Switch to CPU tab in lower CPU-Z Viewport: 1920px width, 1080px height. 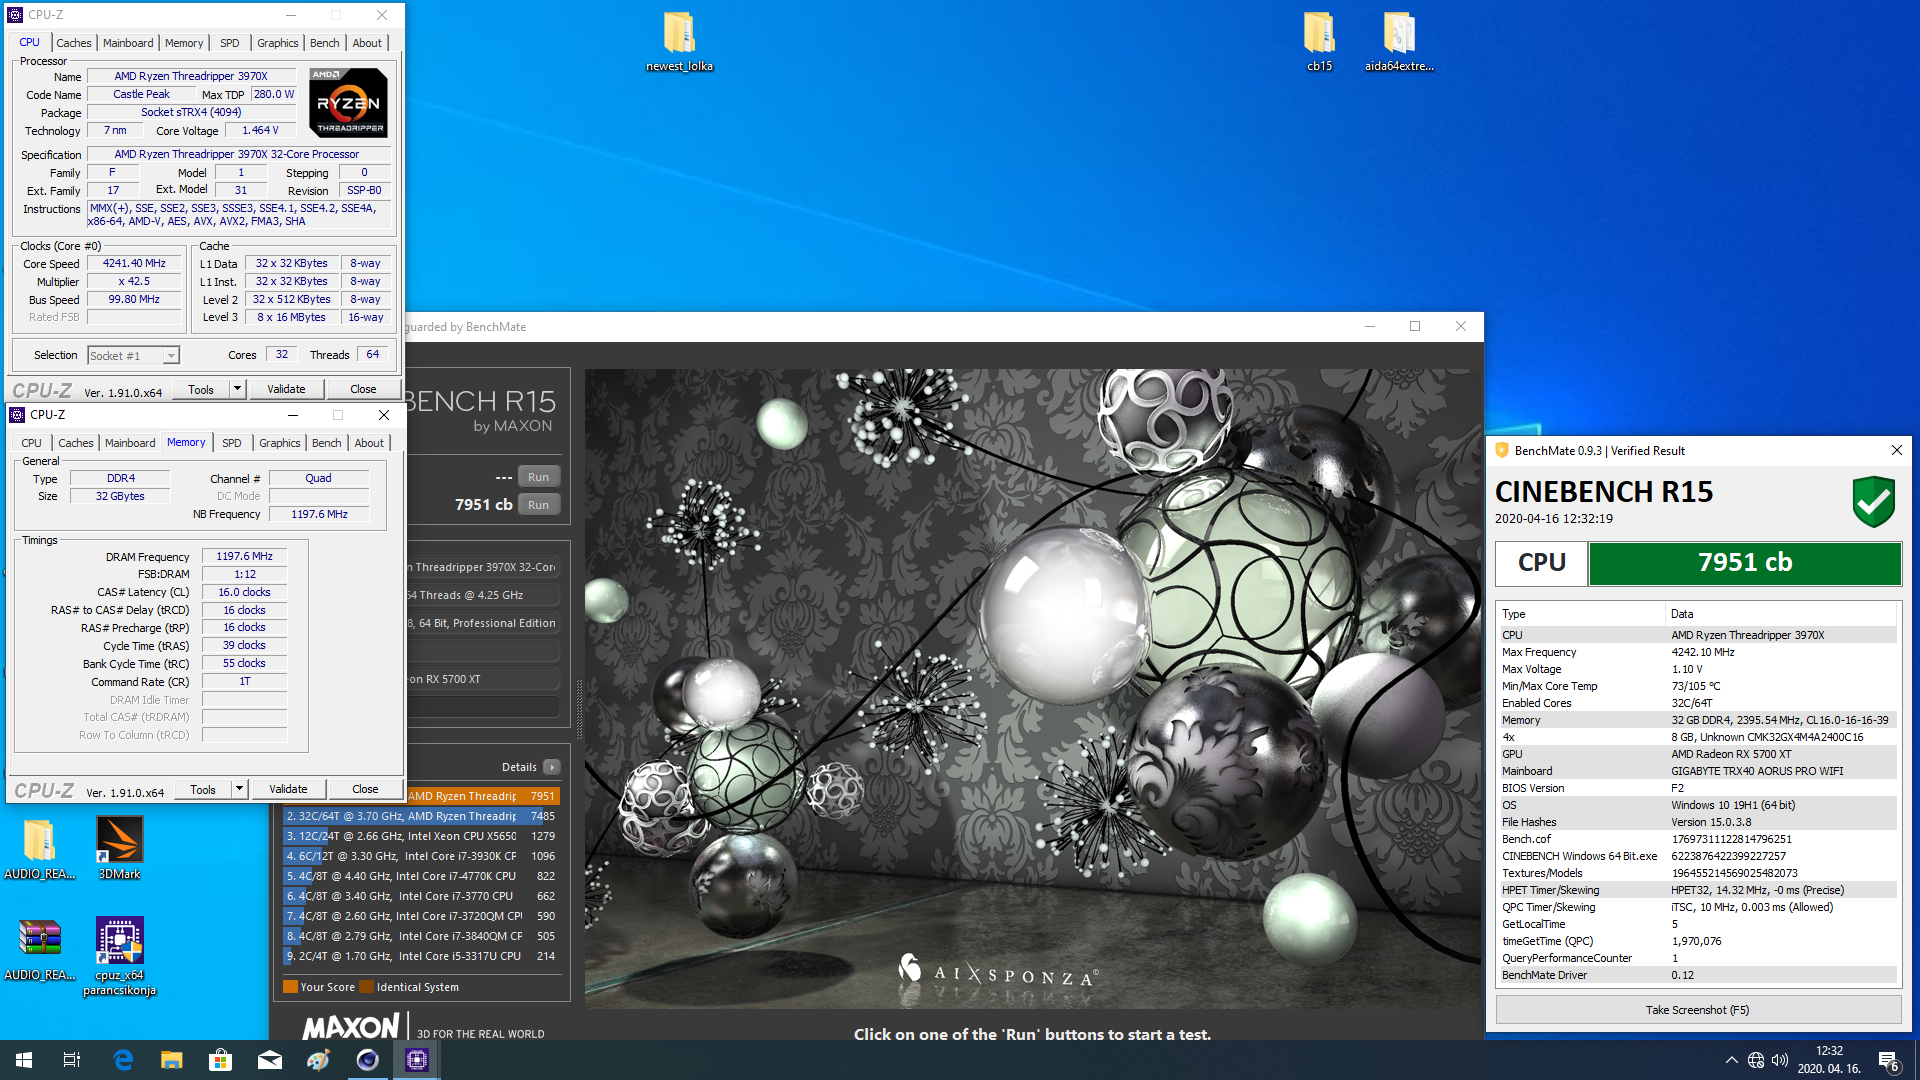point(32,443)
